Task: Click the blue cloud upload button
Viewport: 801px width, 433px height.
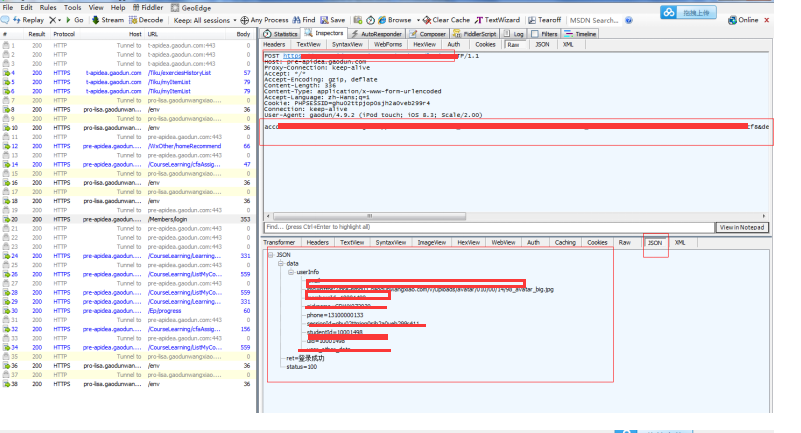Action: [688, 12]
